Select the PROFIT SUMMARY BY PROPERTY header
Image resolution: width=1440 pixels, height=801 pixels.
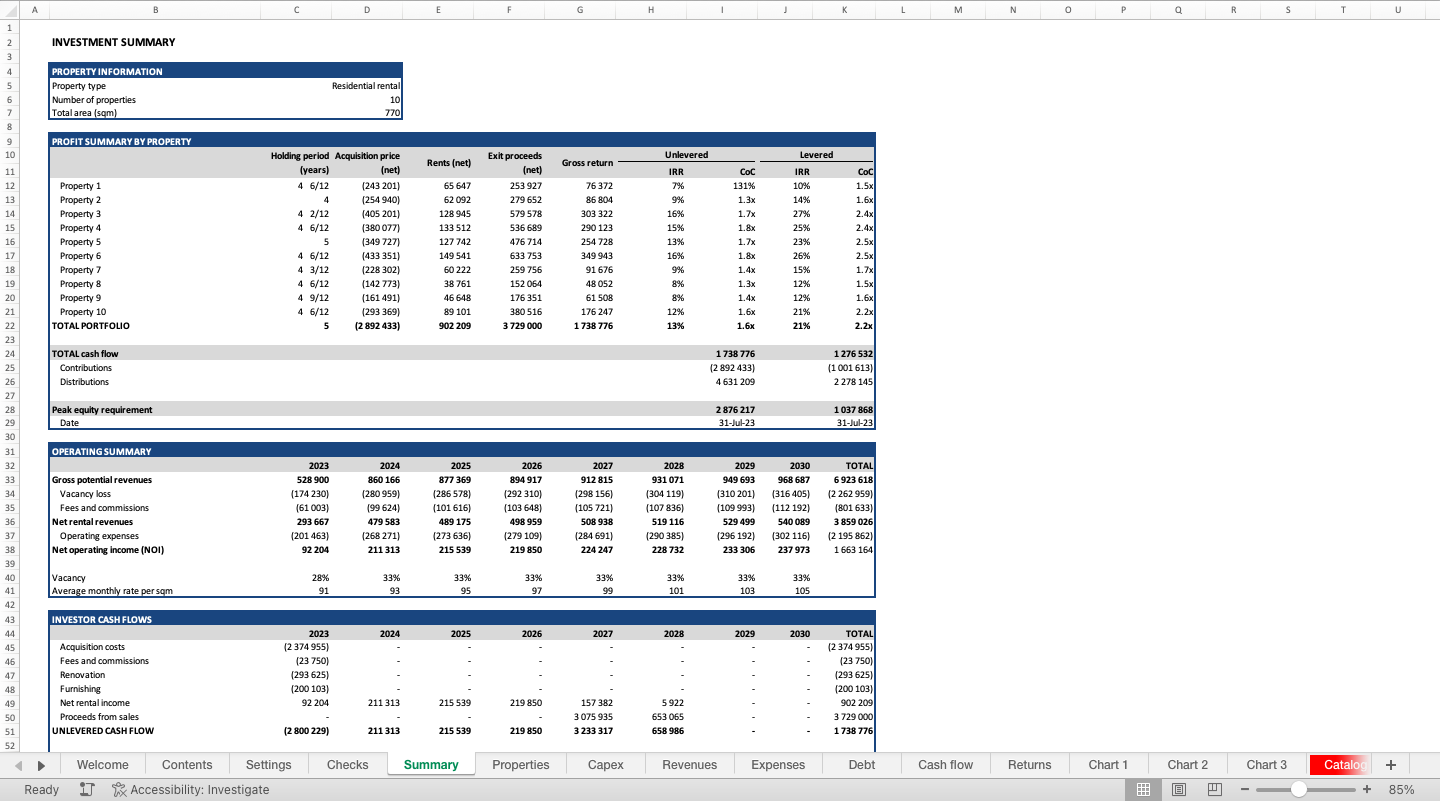coord(121,142)
